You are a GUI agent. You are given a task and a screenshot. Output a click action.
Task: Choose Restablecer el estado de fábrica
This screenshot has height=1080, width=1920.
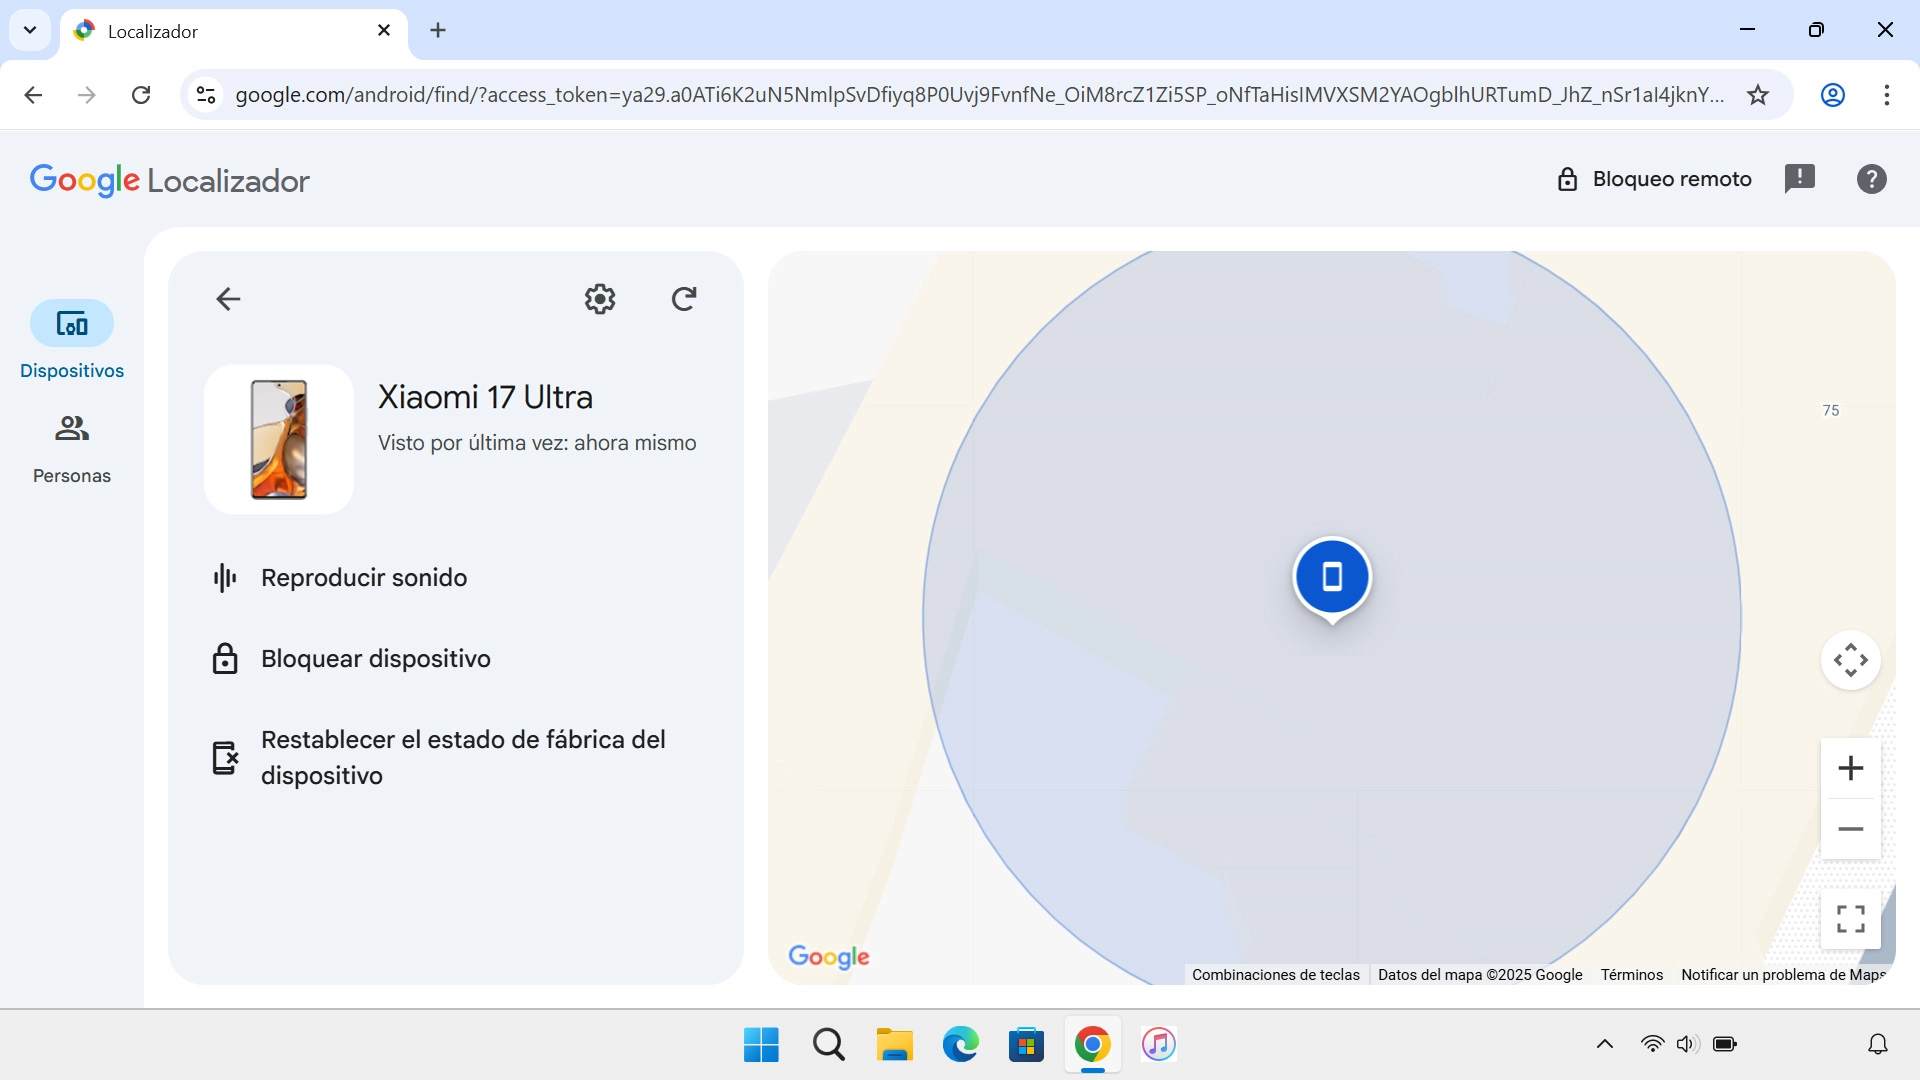point(463,757)
